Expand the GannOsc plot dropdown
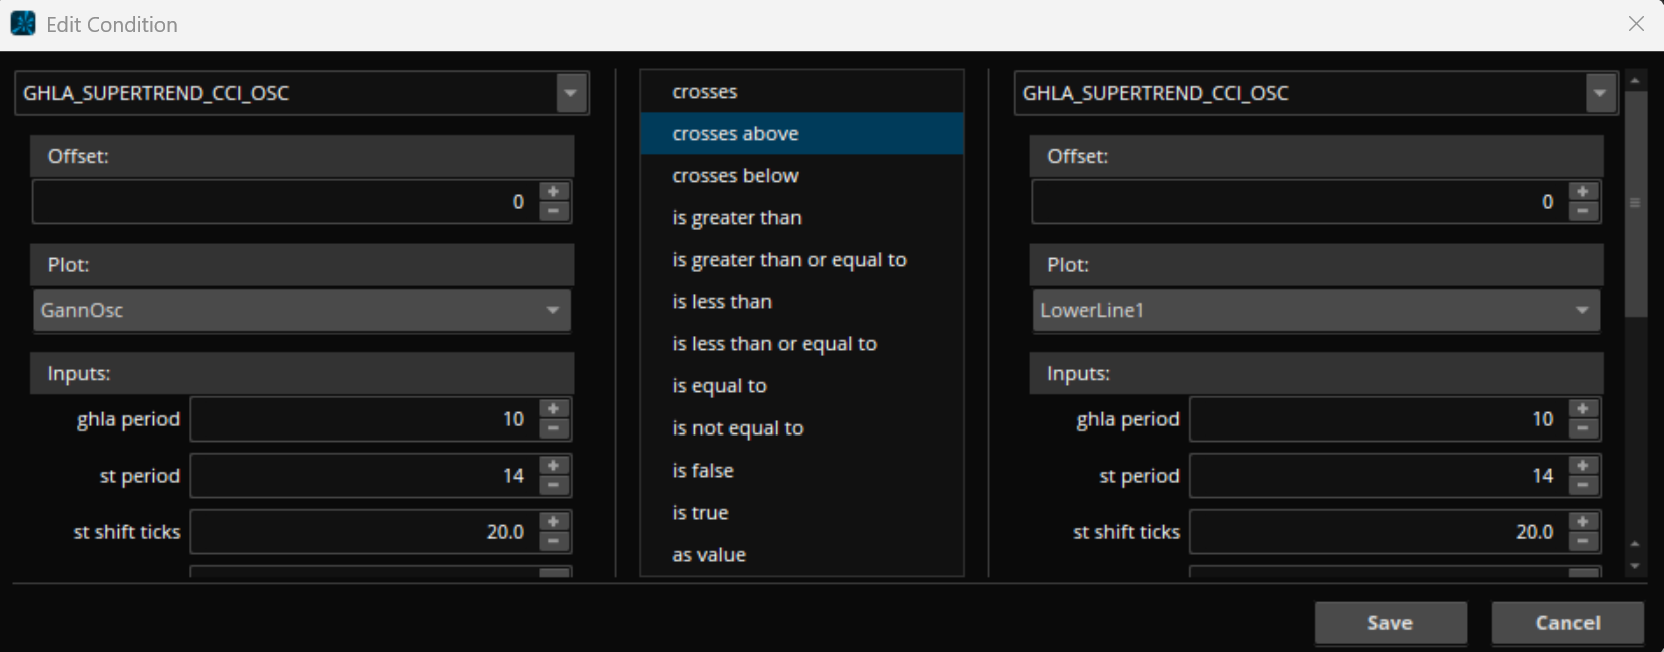 552,310
